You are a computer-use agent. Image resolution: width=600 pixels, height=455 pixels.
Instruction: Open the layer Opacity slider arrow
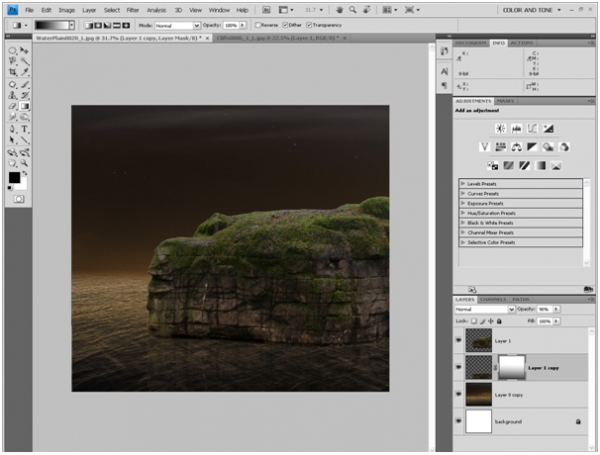[x=556, y=309]
